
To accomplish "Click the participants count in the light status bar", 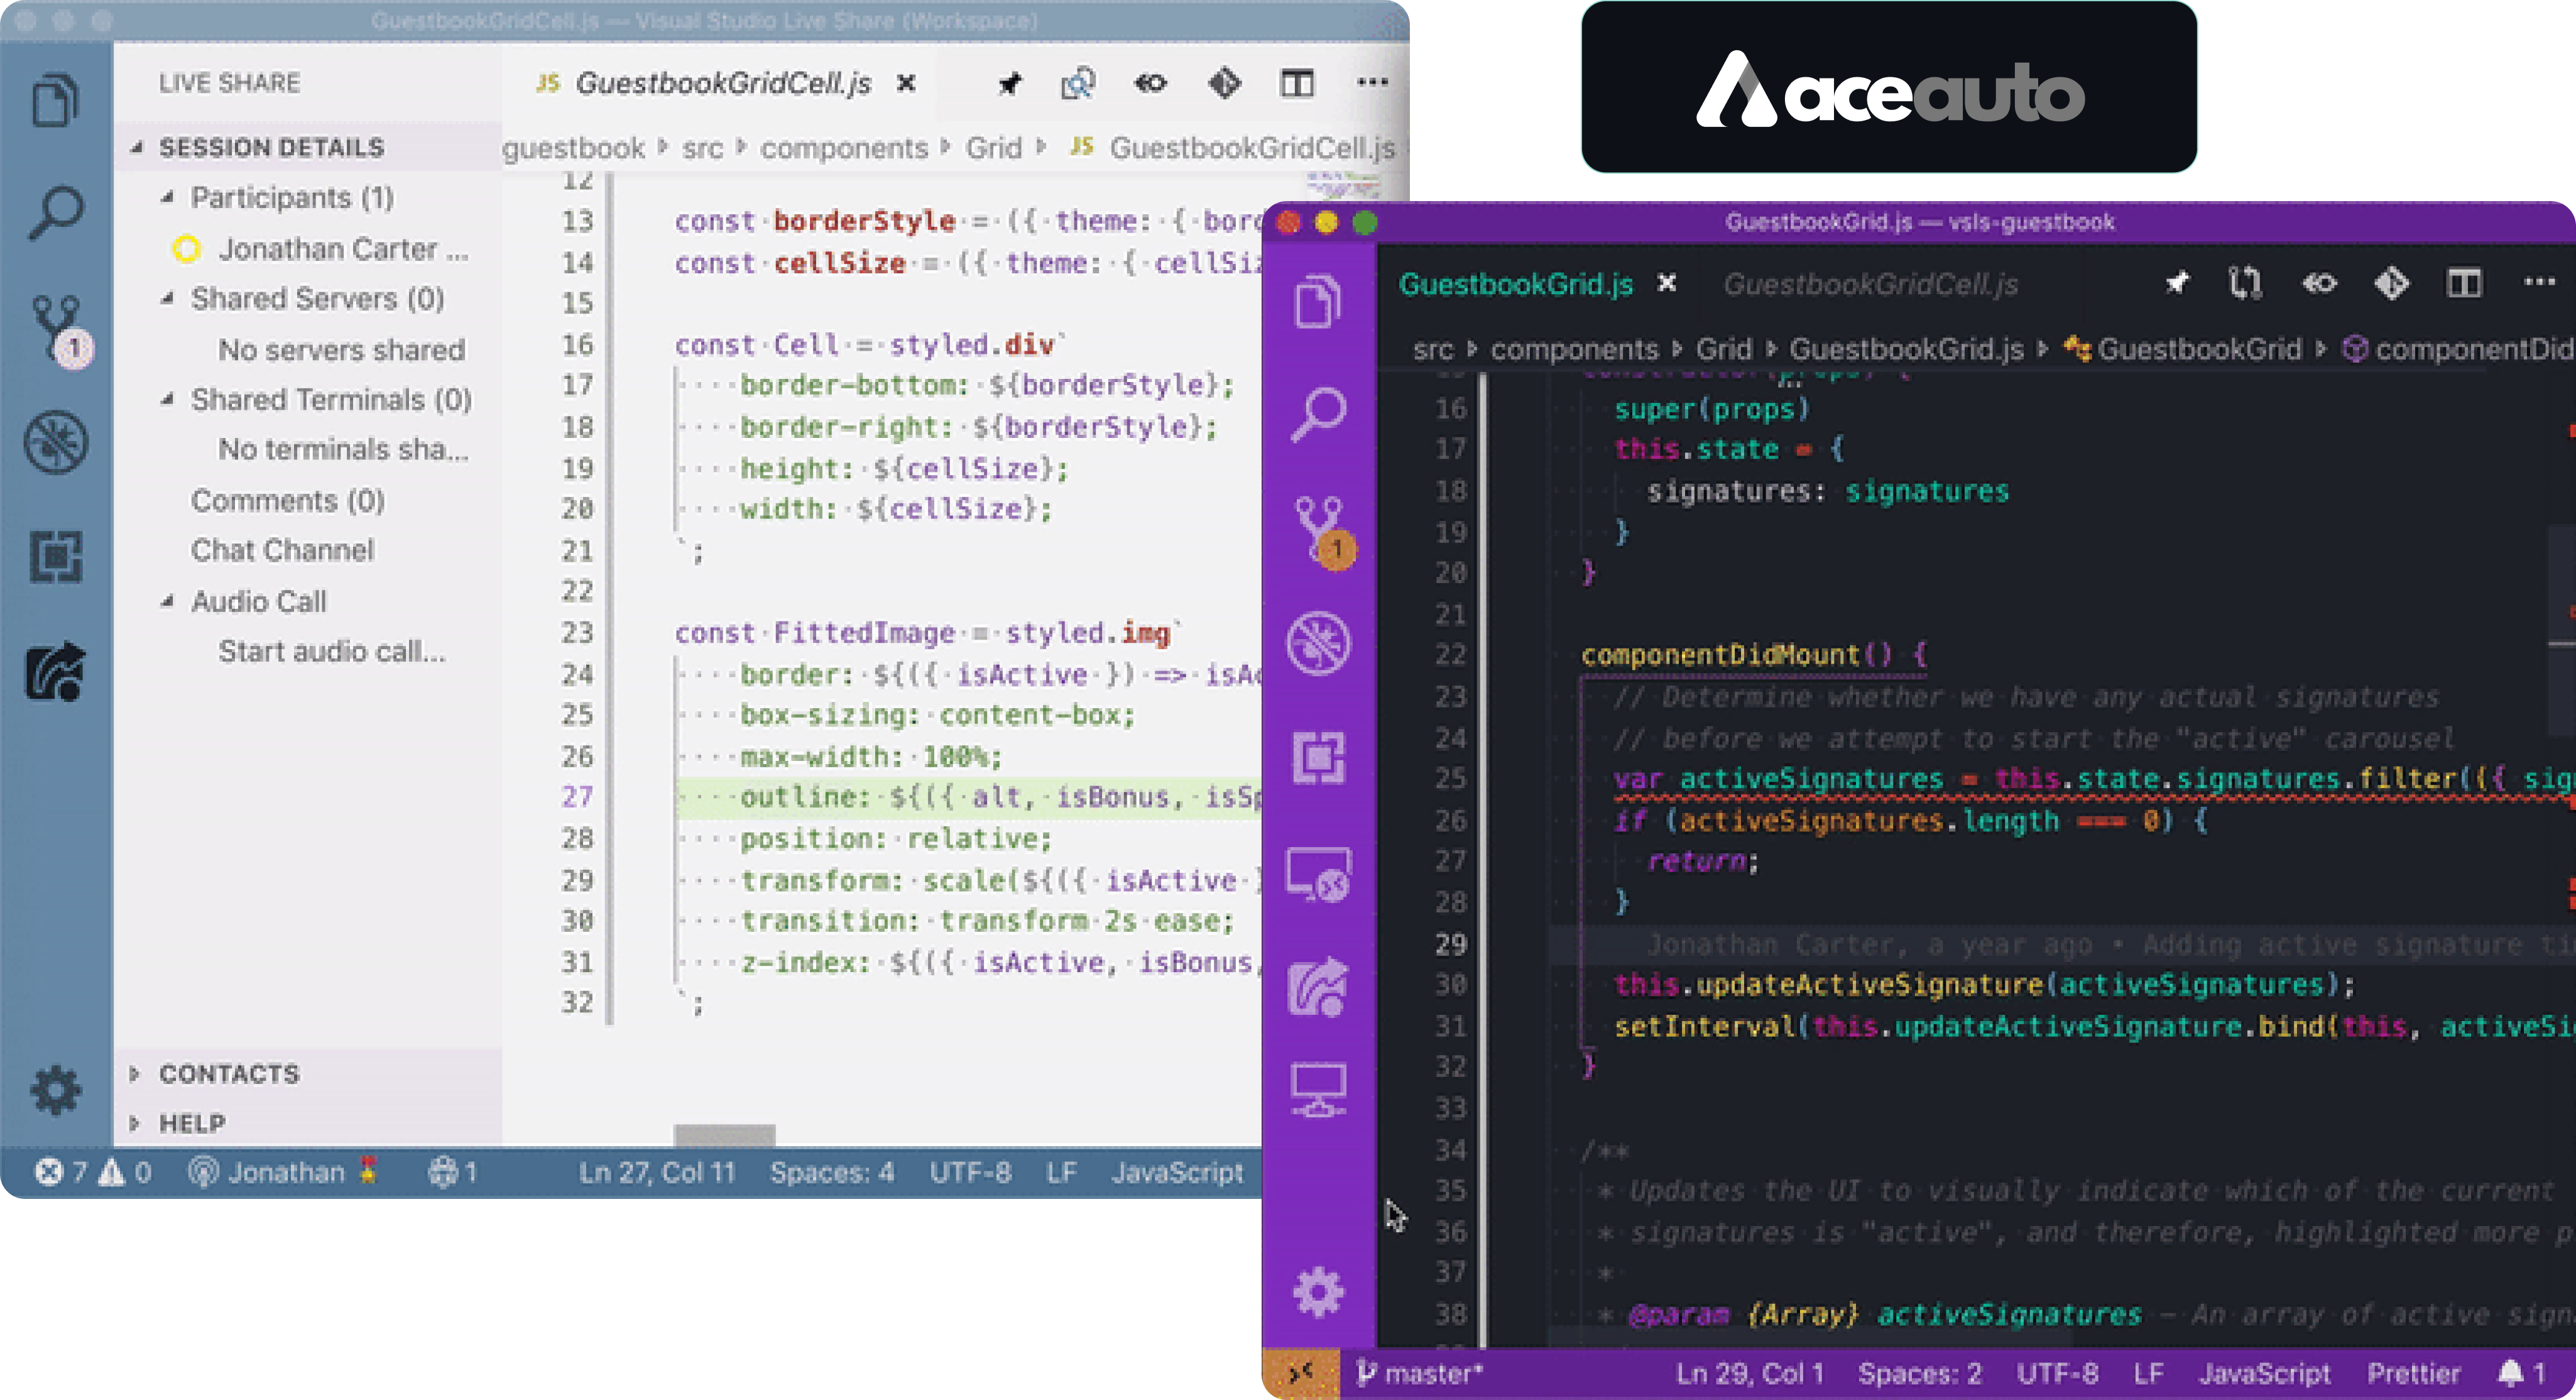I will [x=453, y=1172].
